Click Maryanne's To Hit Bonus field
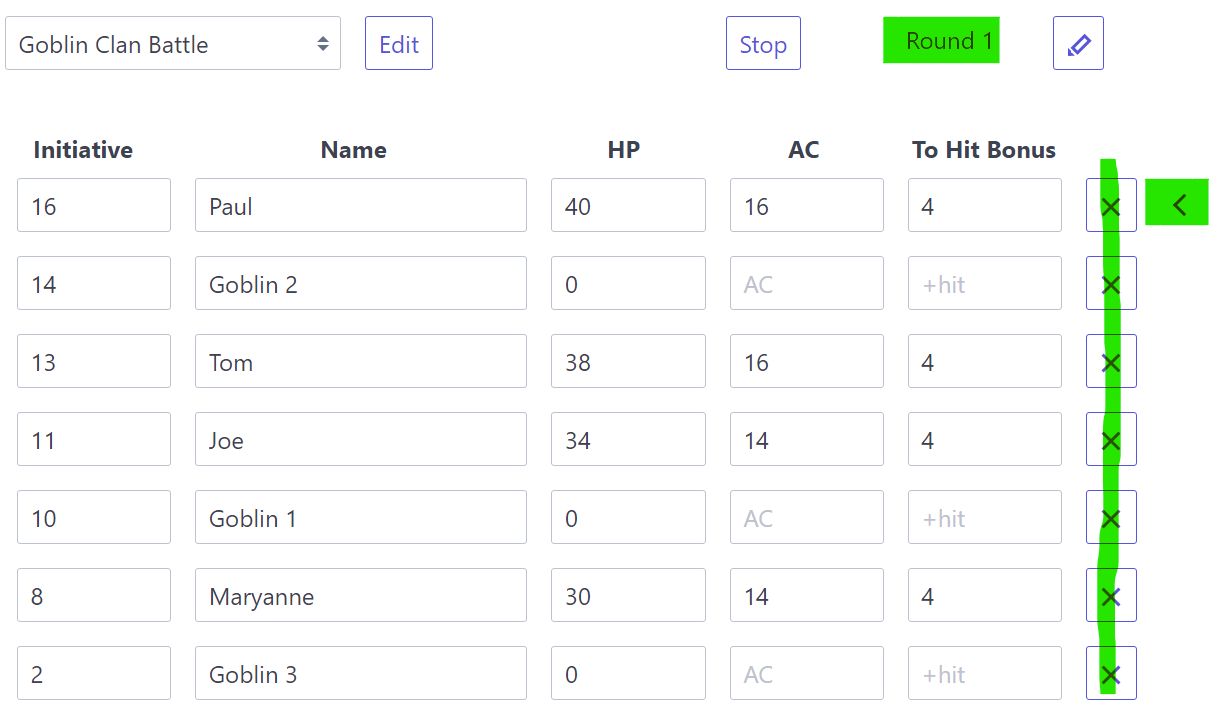The height and width of the screenshot is (714, 1213). point(984,596)
